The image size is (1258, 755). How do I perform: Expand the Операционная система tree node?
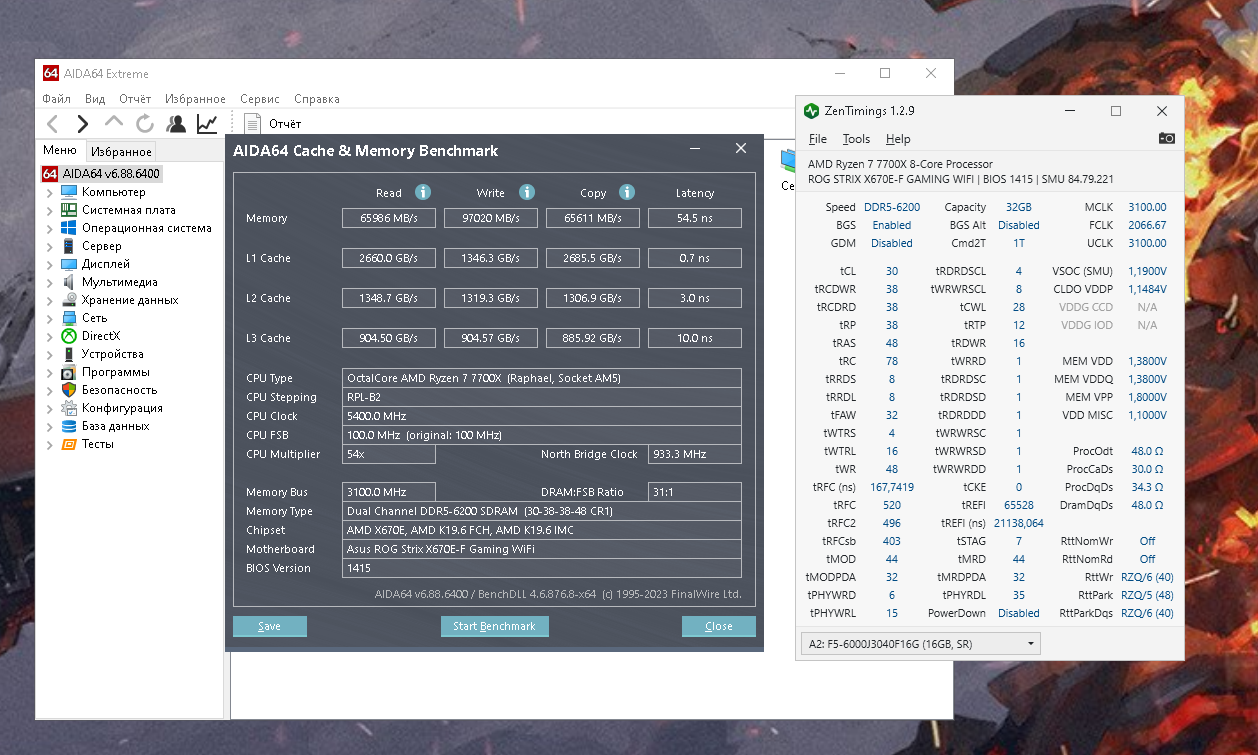tap(50, 228)
